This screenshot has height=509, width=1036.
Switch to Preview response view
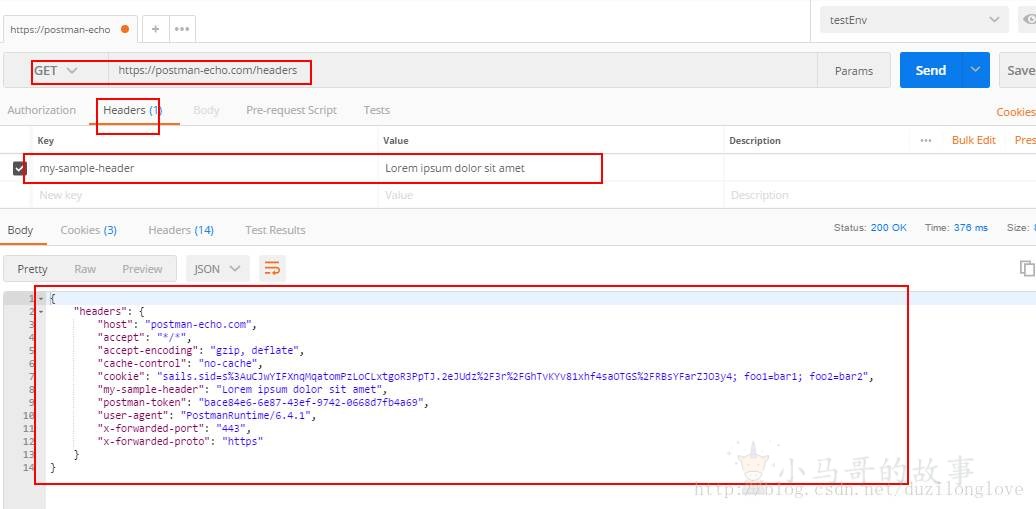[x=142, y=268]
